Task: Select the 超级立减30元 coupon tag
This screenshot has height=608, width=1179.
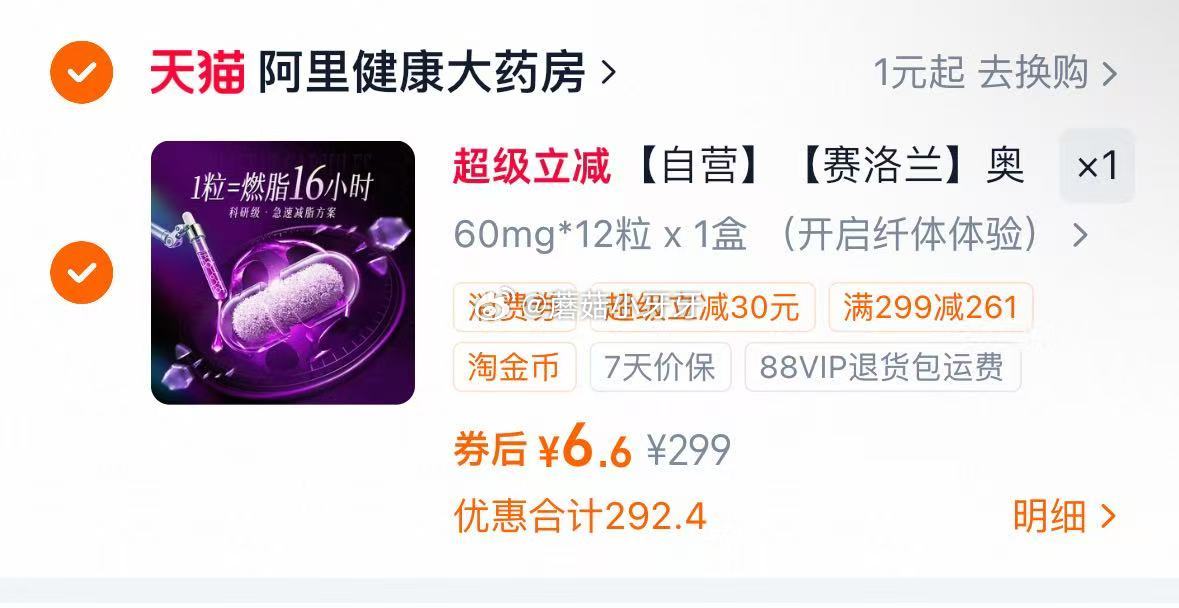Action: click(x=702, y=307)
